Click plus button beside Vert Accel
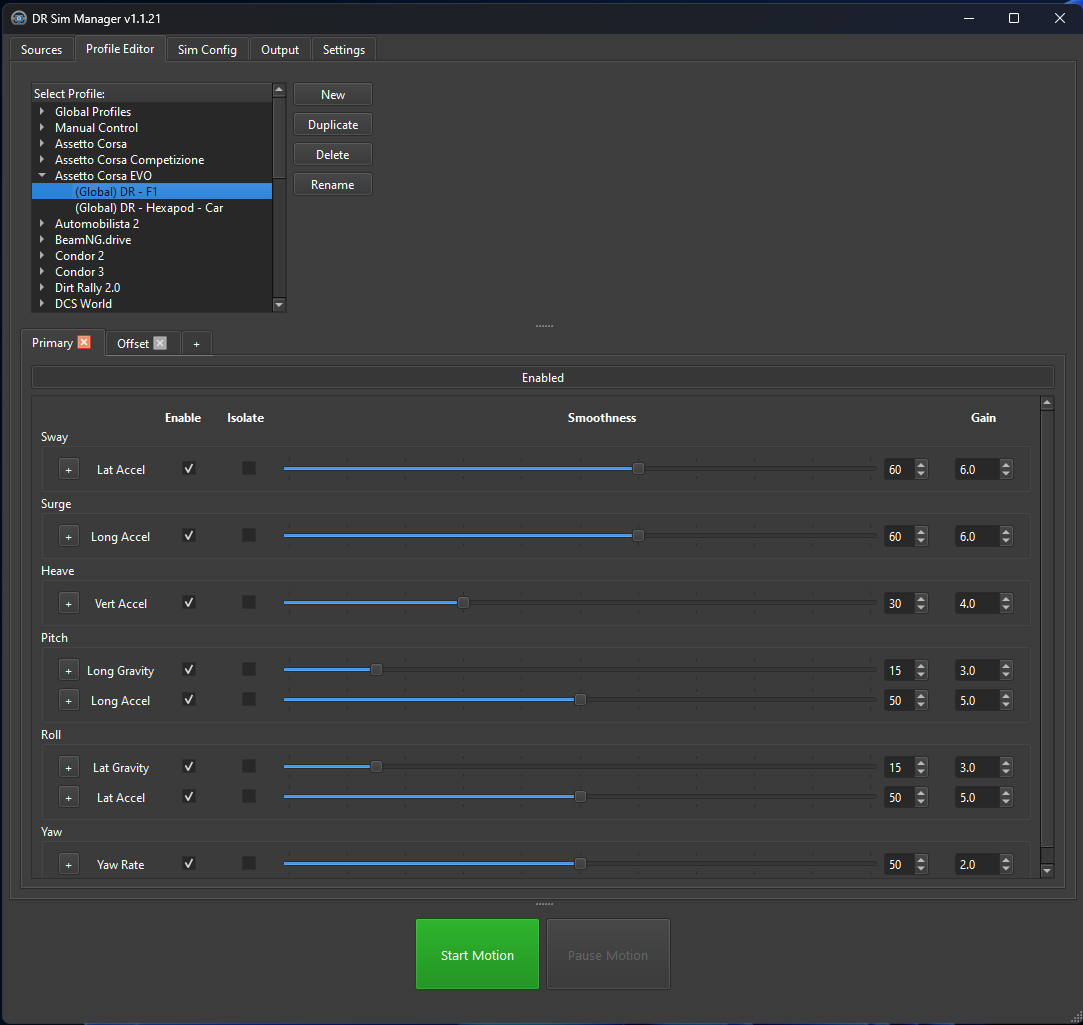1083x1025 pixels. point(68,604)
